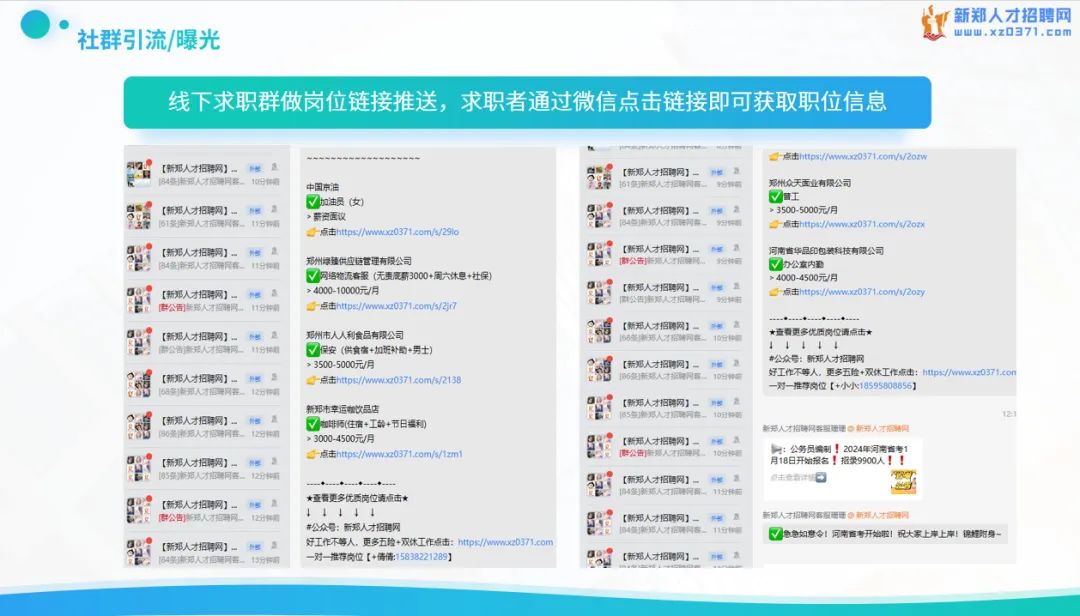This screenshot has height=616, width=1080.
Task: Click the pointing hand emoji beside the 1zm1 link
Action: tap(312, 454)
